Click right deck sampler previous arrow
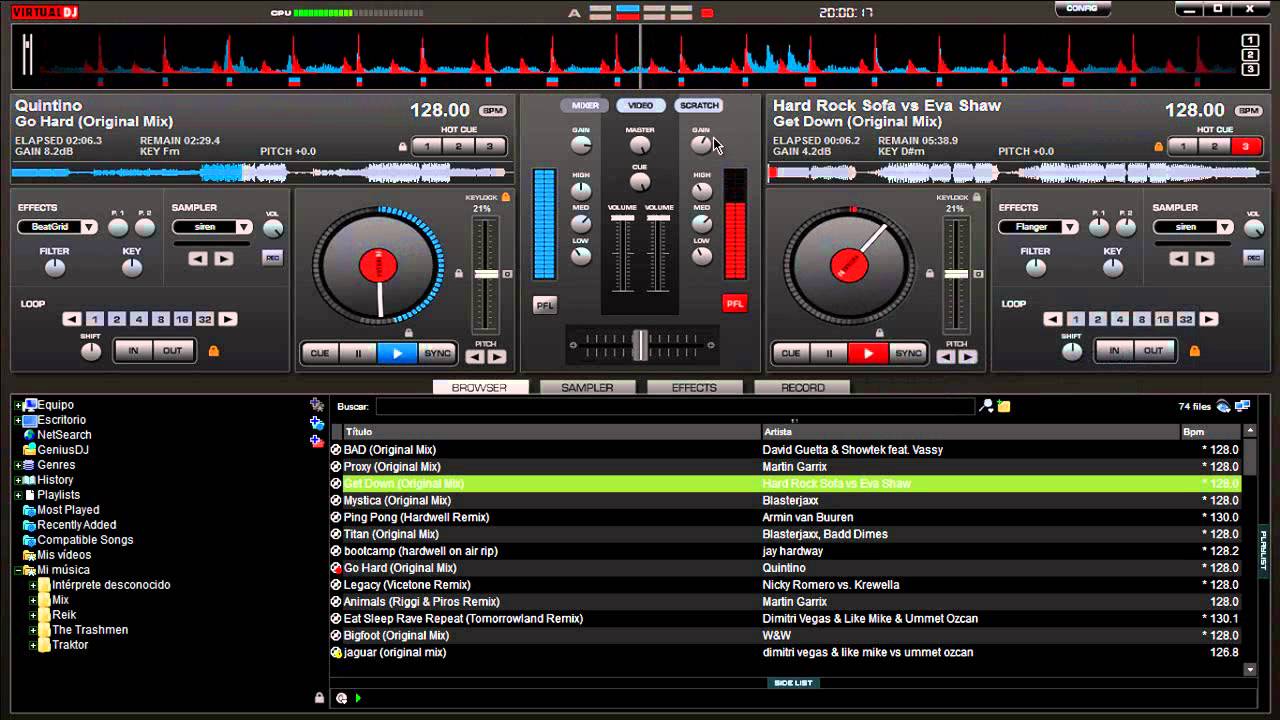This screenshot has height=720, width=1280. (x=1179, y=258)
